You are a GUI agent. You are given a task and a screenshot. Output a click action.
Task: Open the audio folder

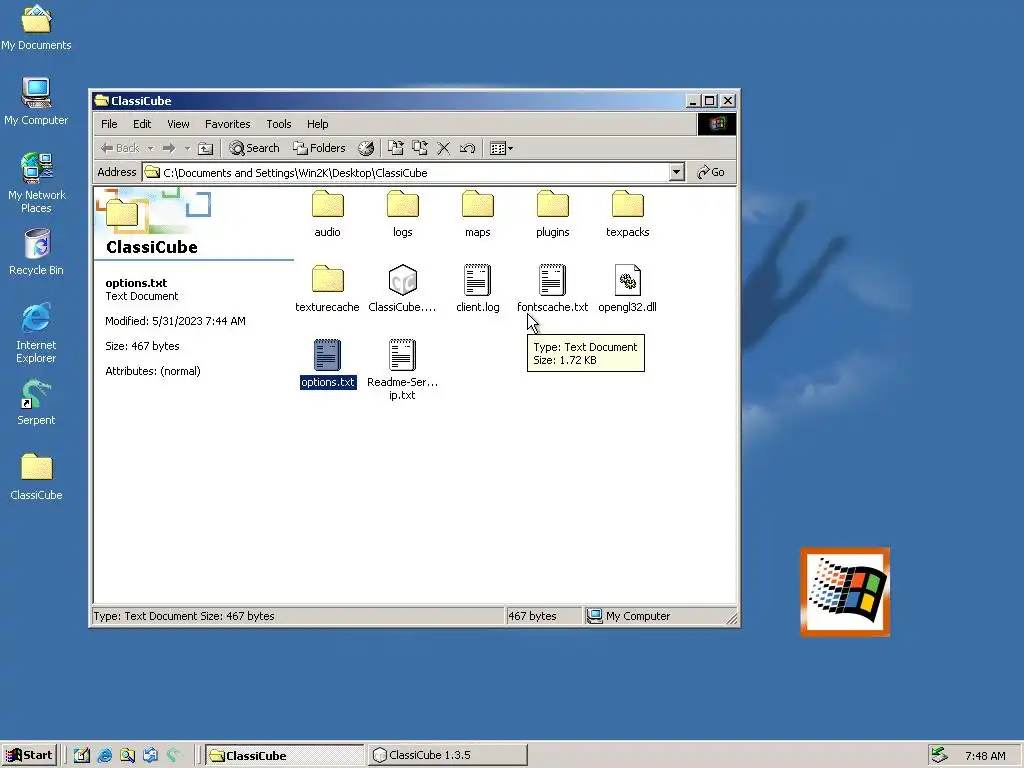(327, 214)
